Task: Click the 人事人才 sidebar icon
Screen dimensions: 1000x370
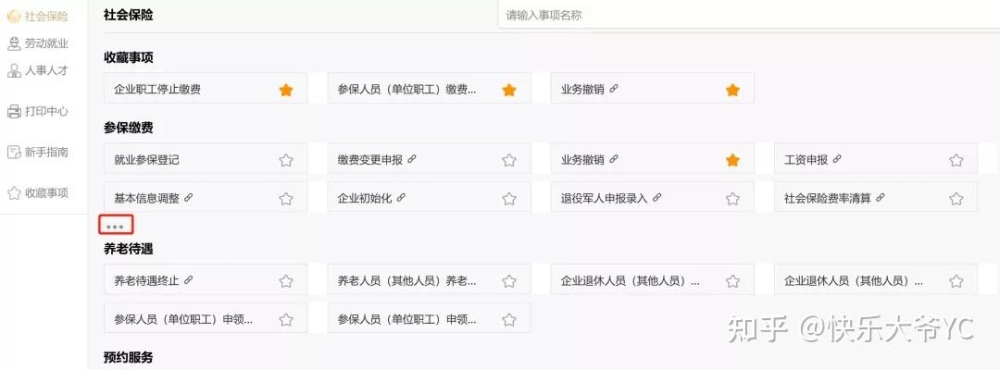Action: (14, 71)
